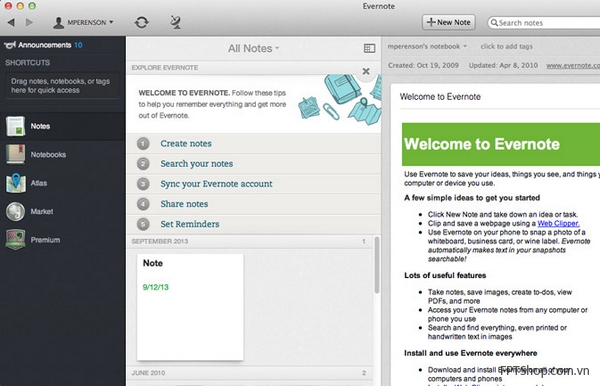
Task: Open Announcements in the sidebar
Action: pos(44,45)
